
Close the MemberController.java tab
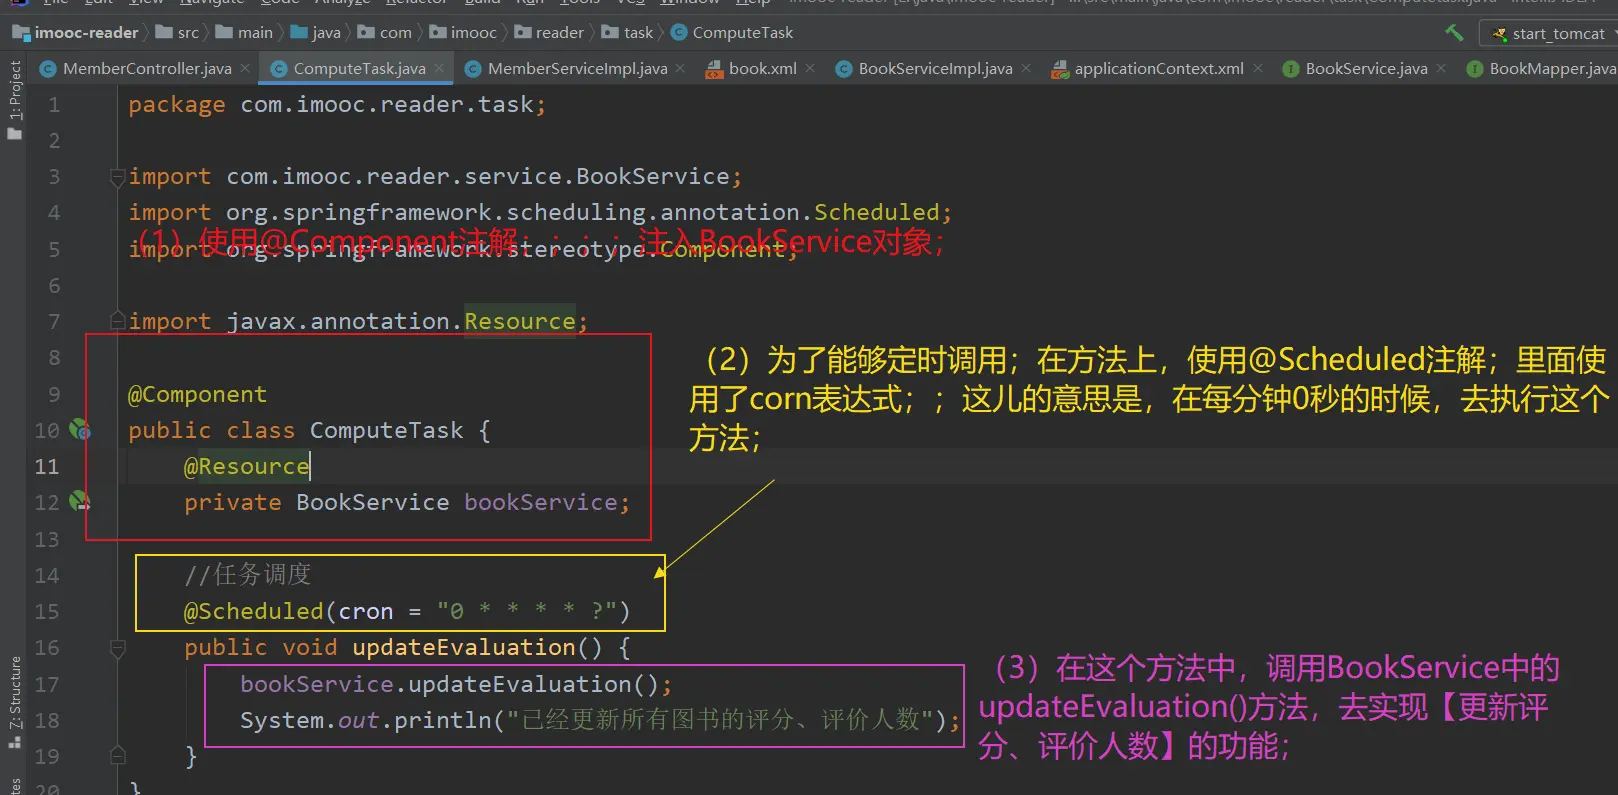[x=245, y=68]
